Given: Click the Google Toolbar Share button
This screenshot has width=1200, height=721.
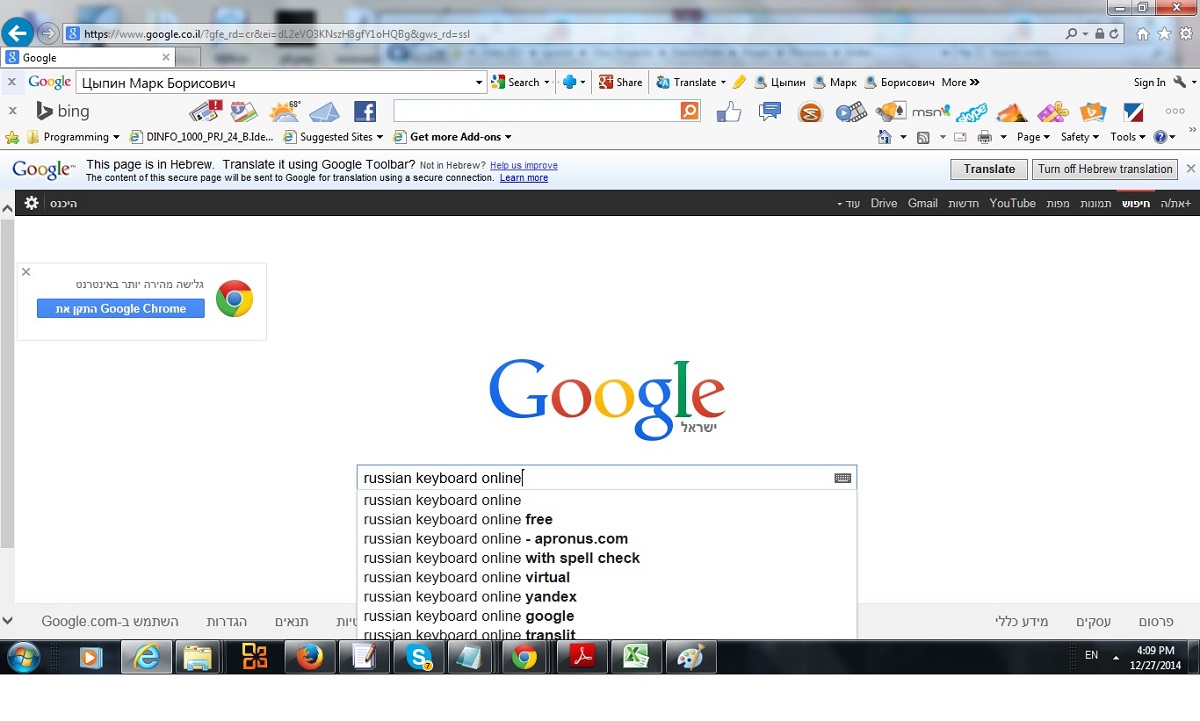Looking at the screenshot, I should coord(620,82).
